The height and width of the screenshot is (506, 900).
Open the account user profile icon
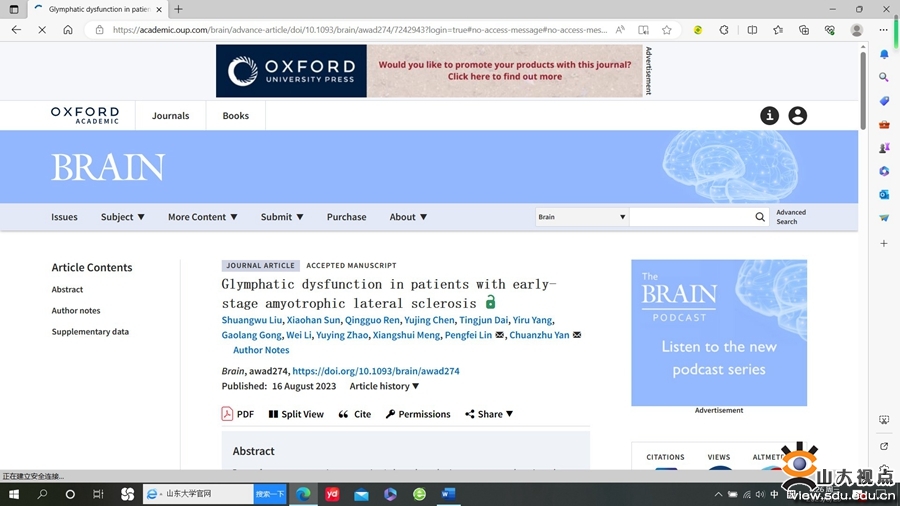797,116
